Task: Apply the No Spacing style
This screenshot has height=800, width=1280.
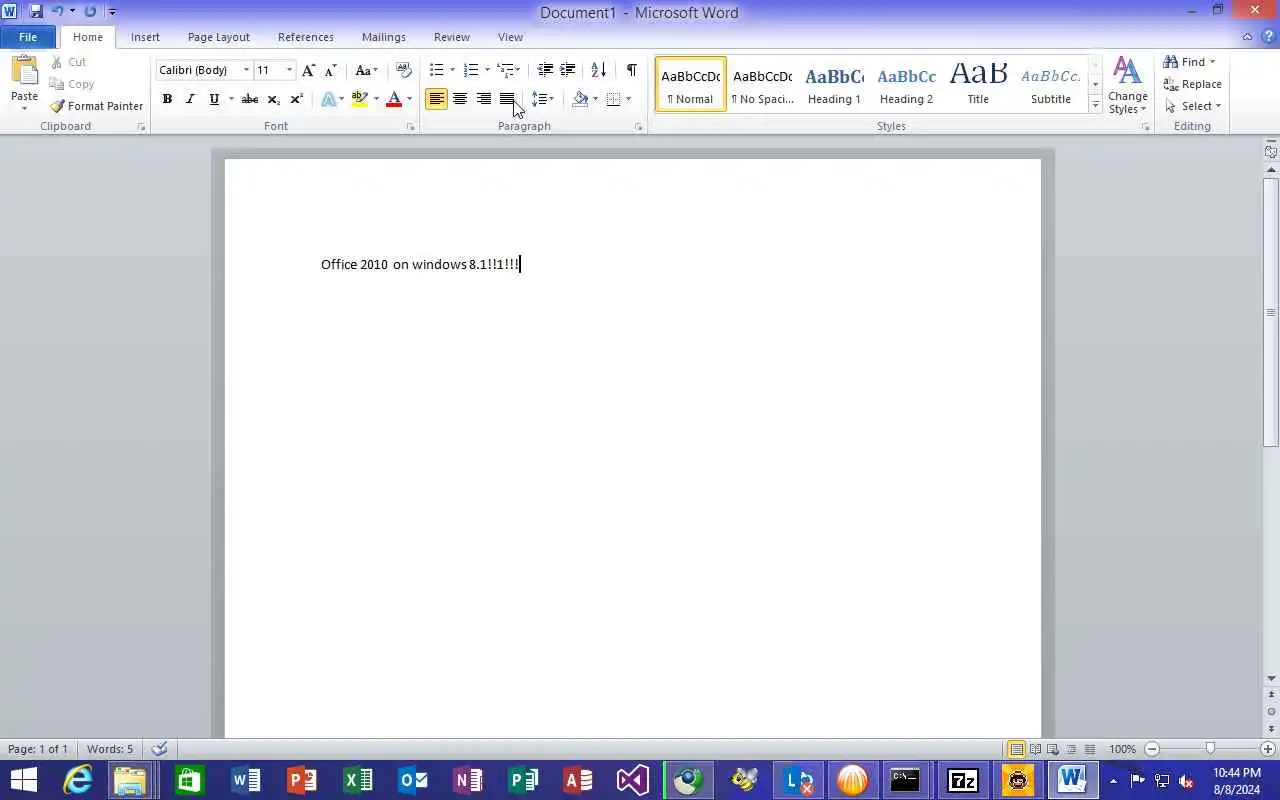Action: pos(762,84)
